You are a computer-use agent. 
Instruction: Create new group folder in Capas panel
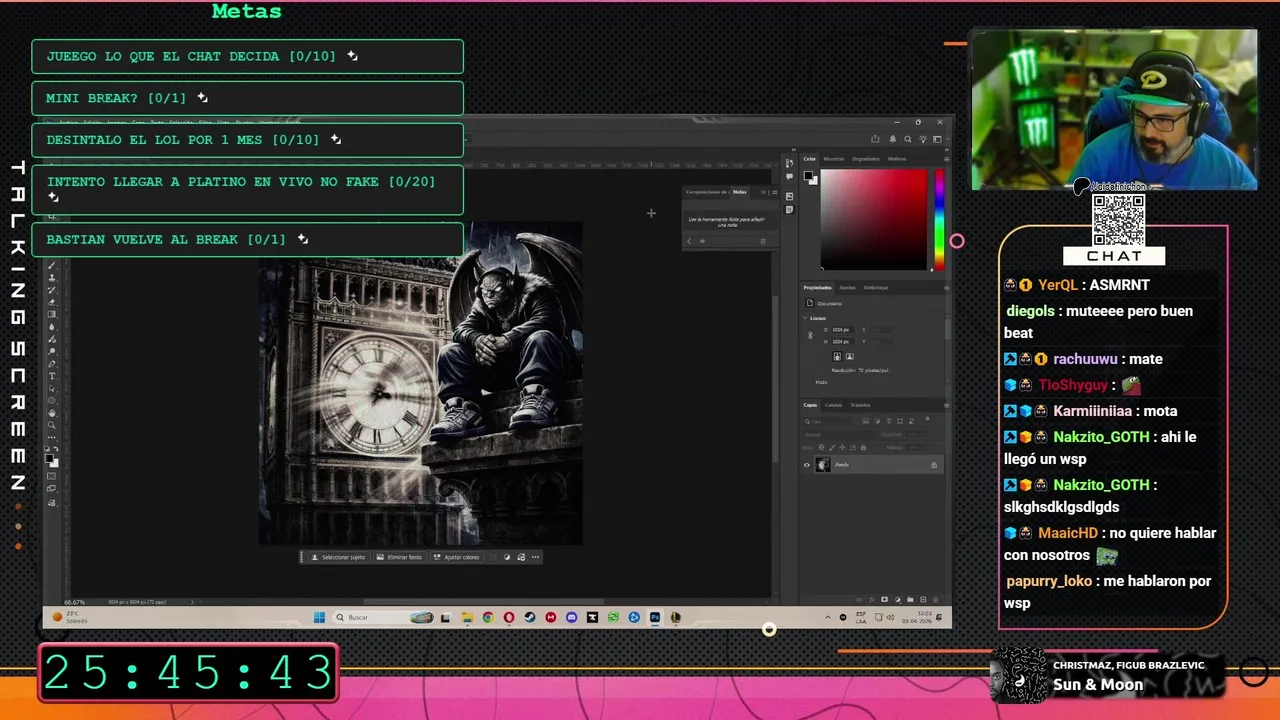click(910, 599)
